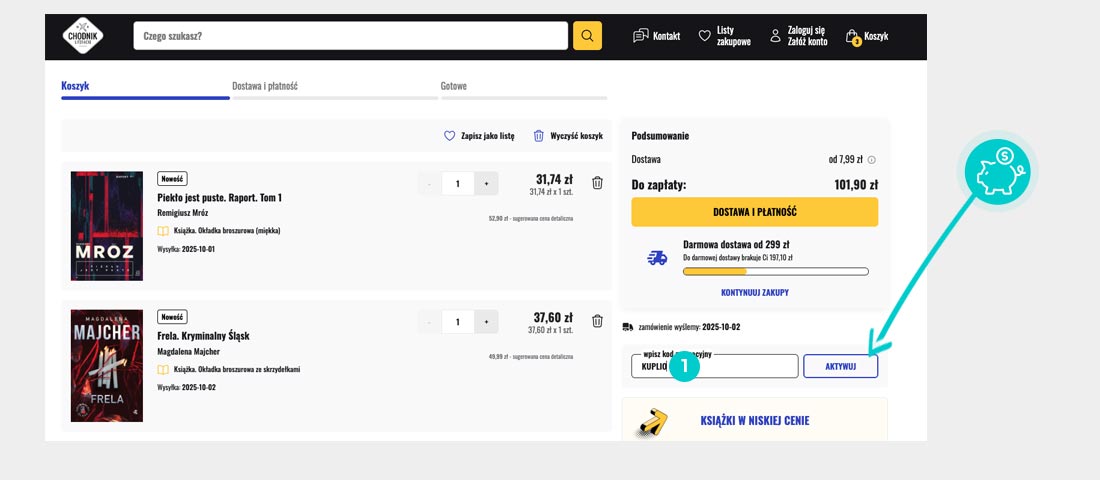Decrease quantity of Frela book
Viewport: 1100px width, 480px height.
(429, 322)
